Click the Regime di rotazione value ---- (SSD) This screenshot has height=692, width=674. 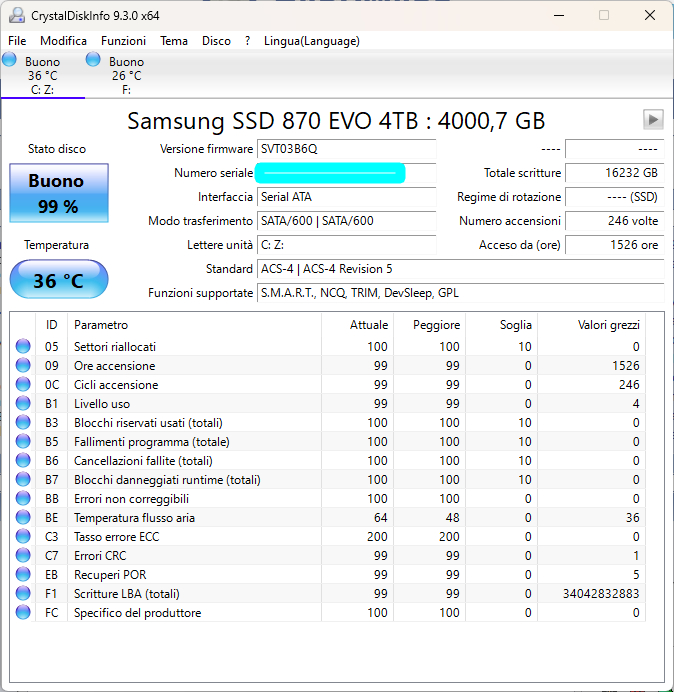coord(614,197)
